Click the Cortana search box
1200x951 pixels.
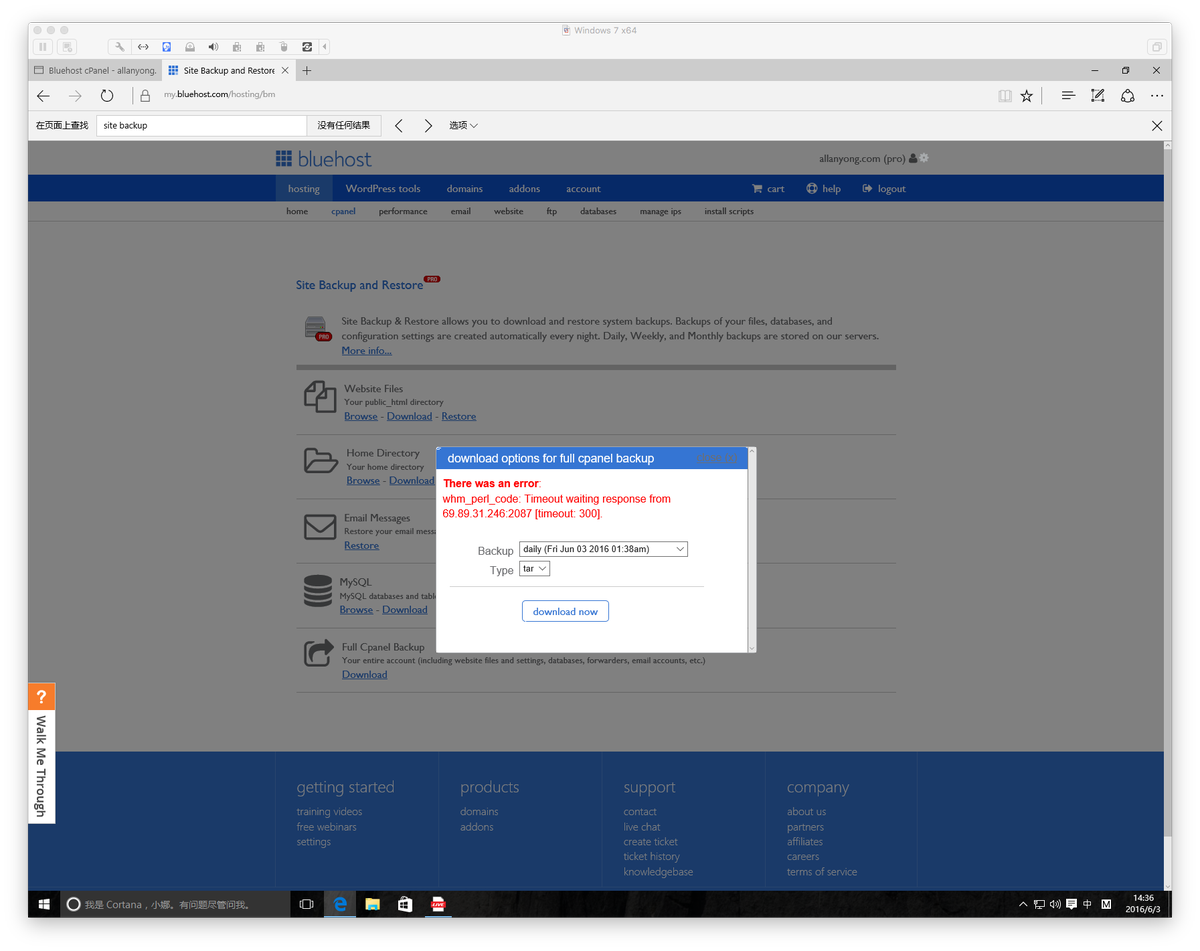(x=173, y=904)
